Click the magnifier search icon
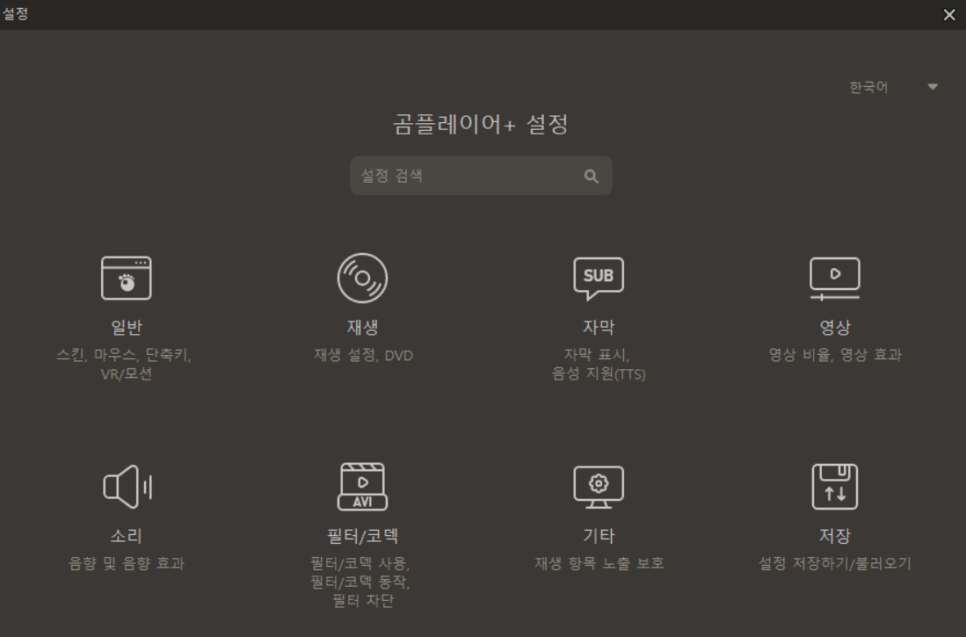The width and height of the screenshot is (966, 637). 591,177
